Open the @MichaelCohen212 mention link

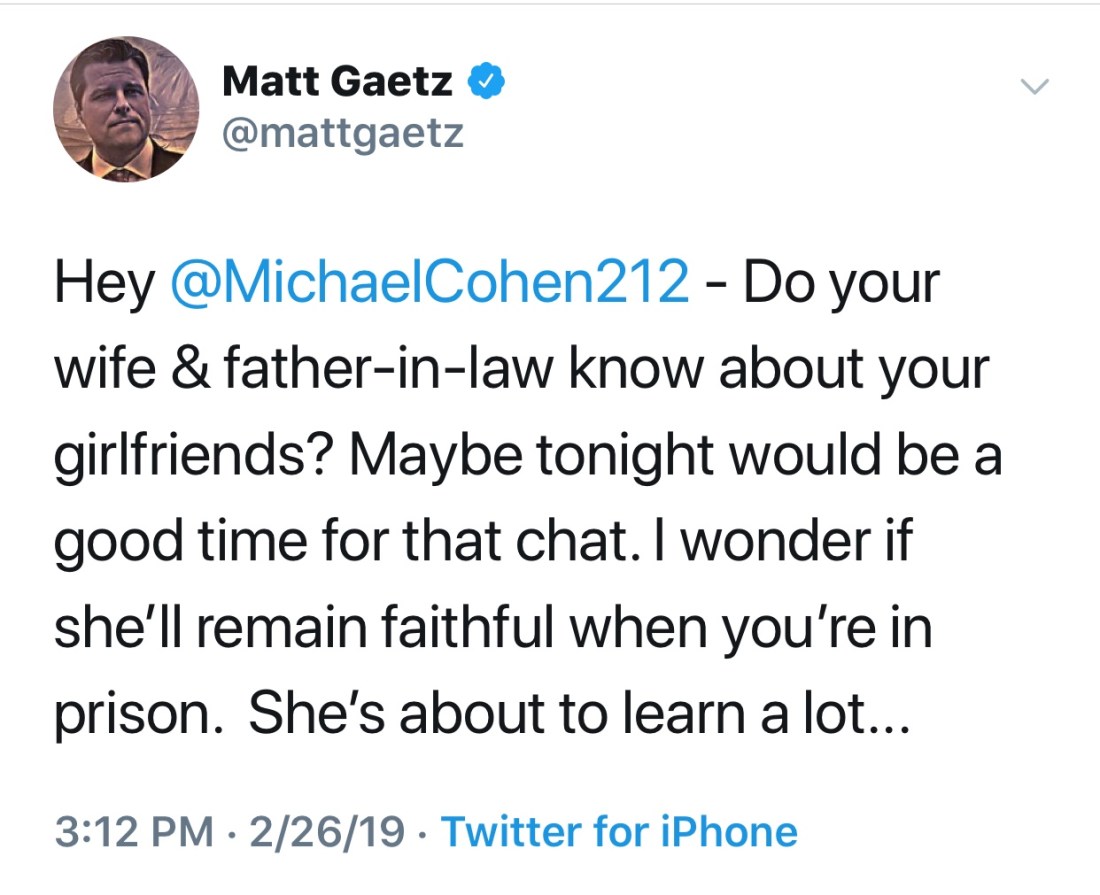tap(430, 284)
